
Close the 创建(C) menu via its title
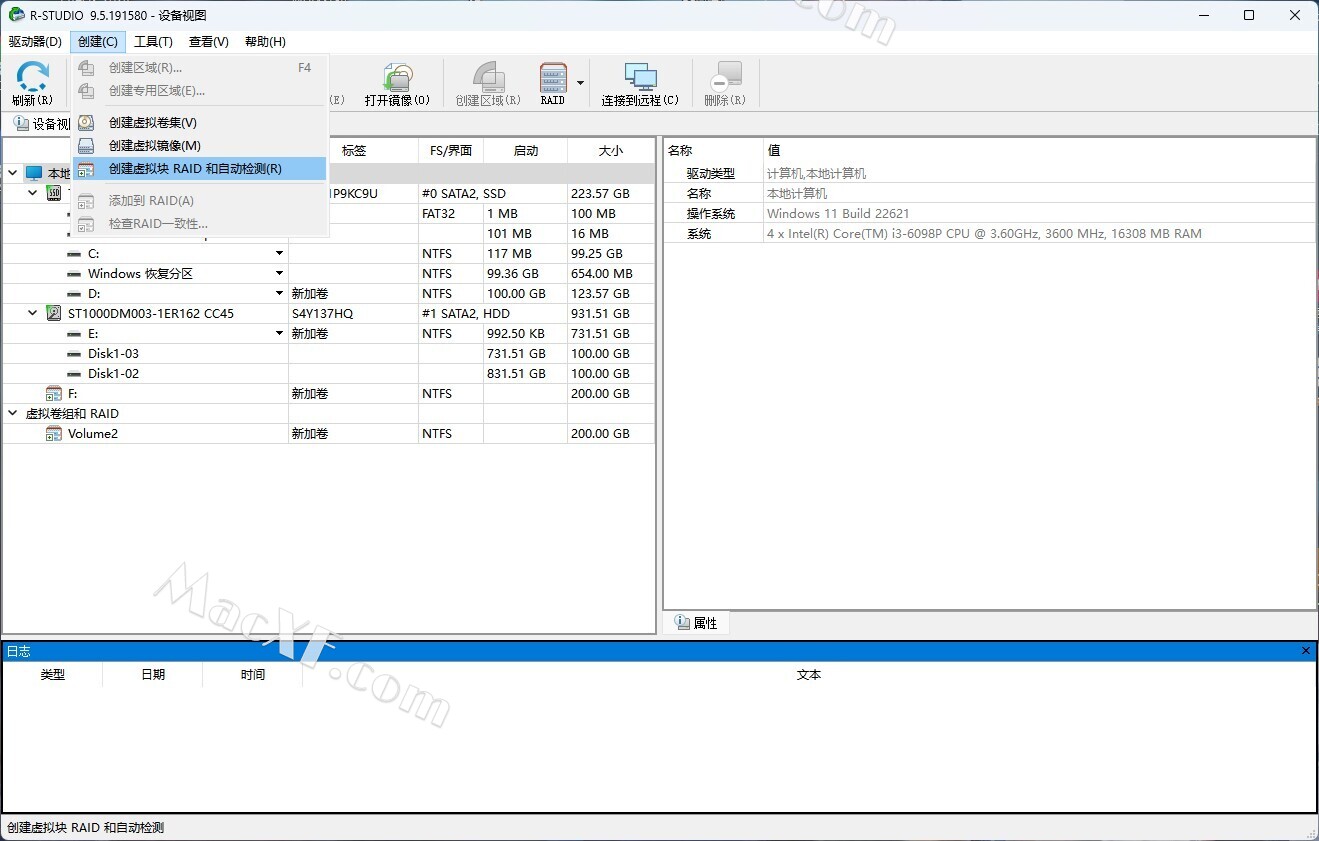pyautogui.click(x=97, y=41)
